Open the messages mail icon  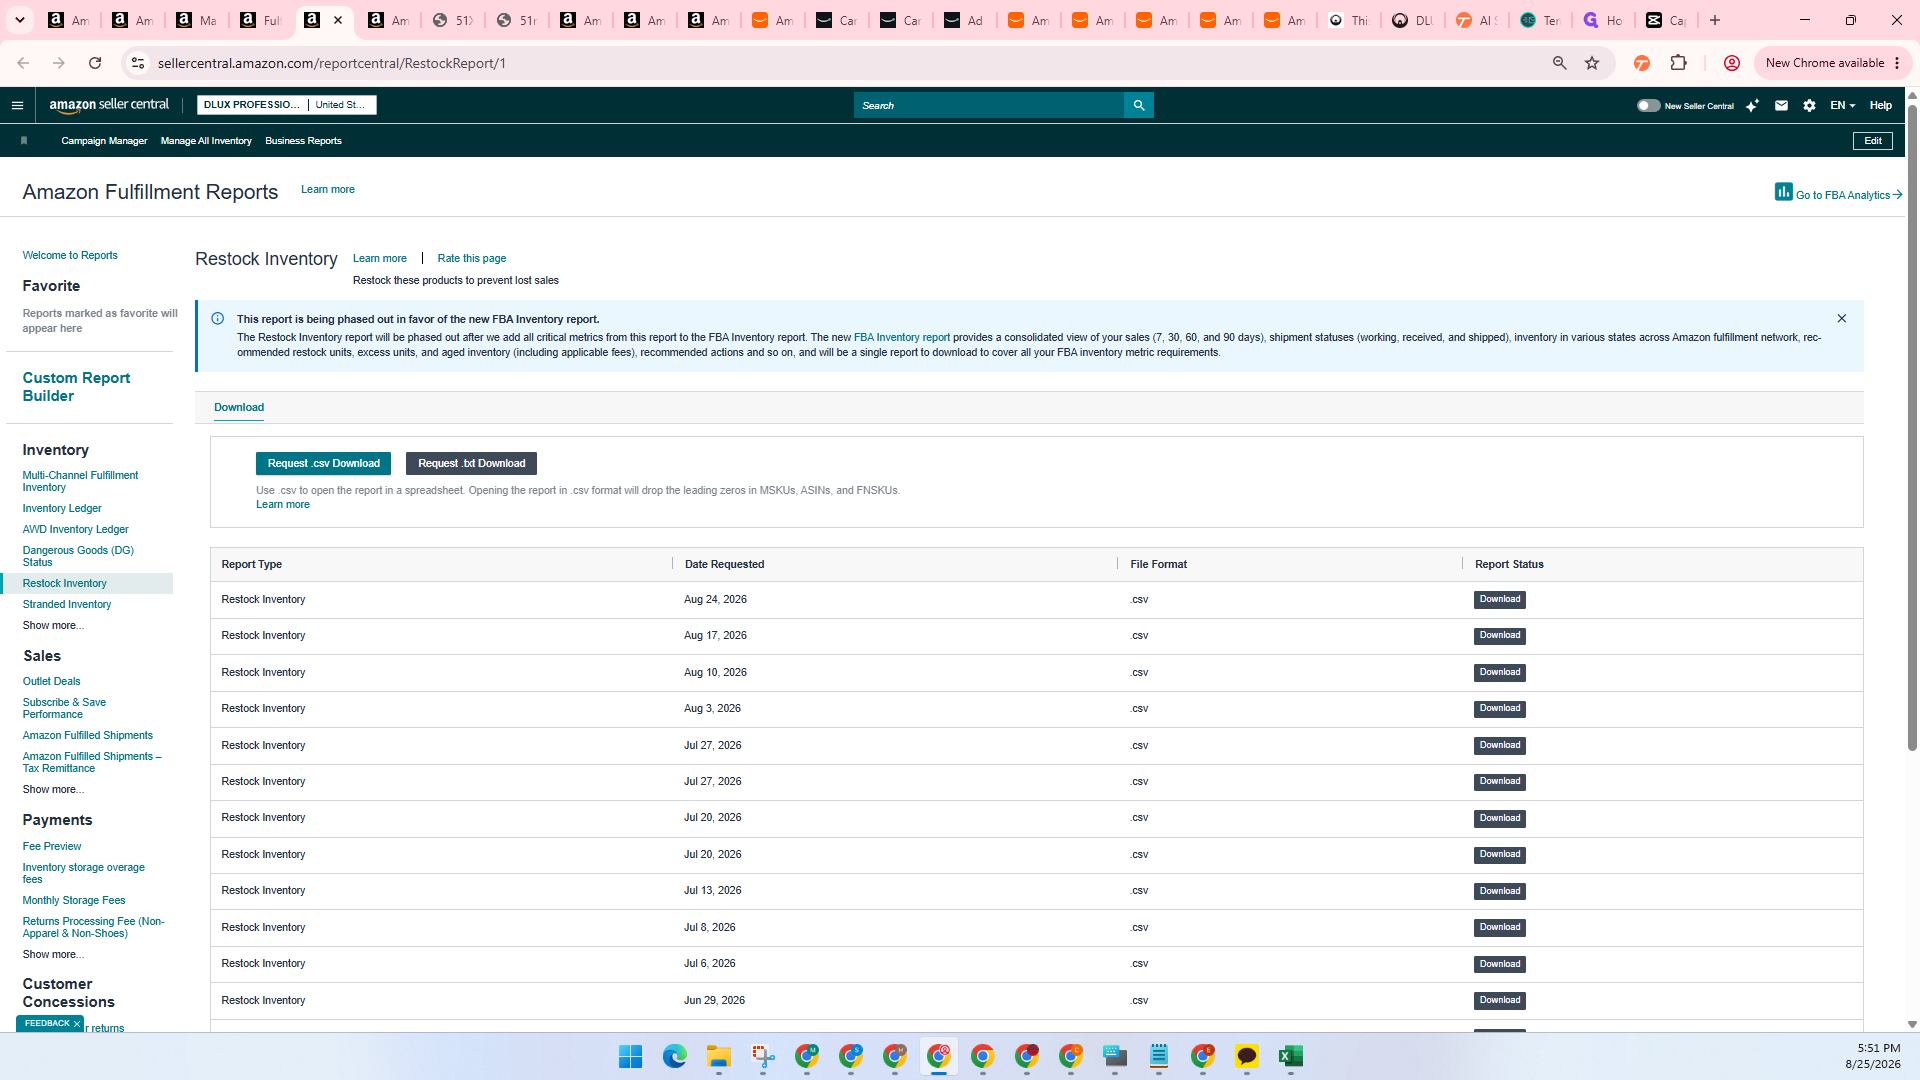1781,105
